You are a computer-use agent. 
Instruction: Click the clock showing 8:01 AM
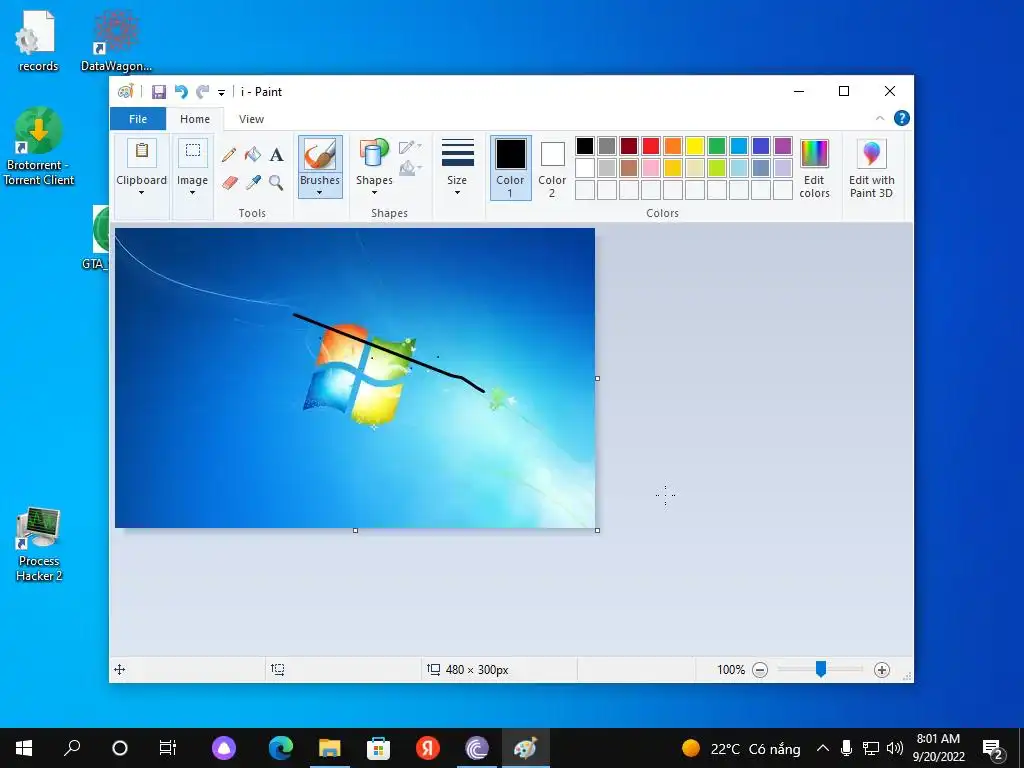pos(938,748)
